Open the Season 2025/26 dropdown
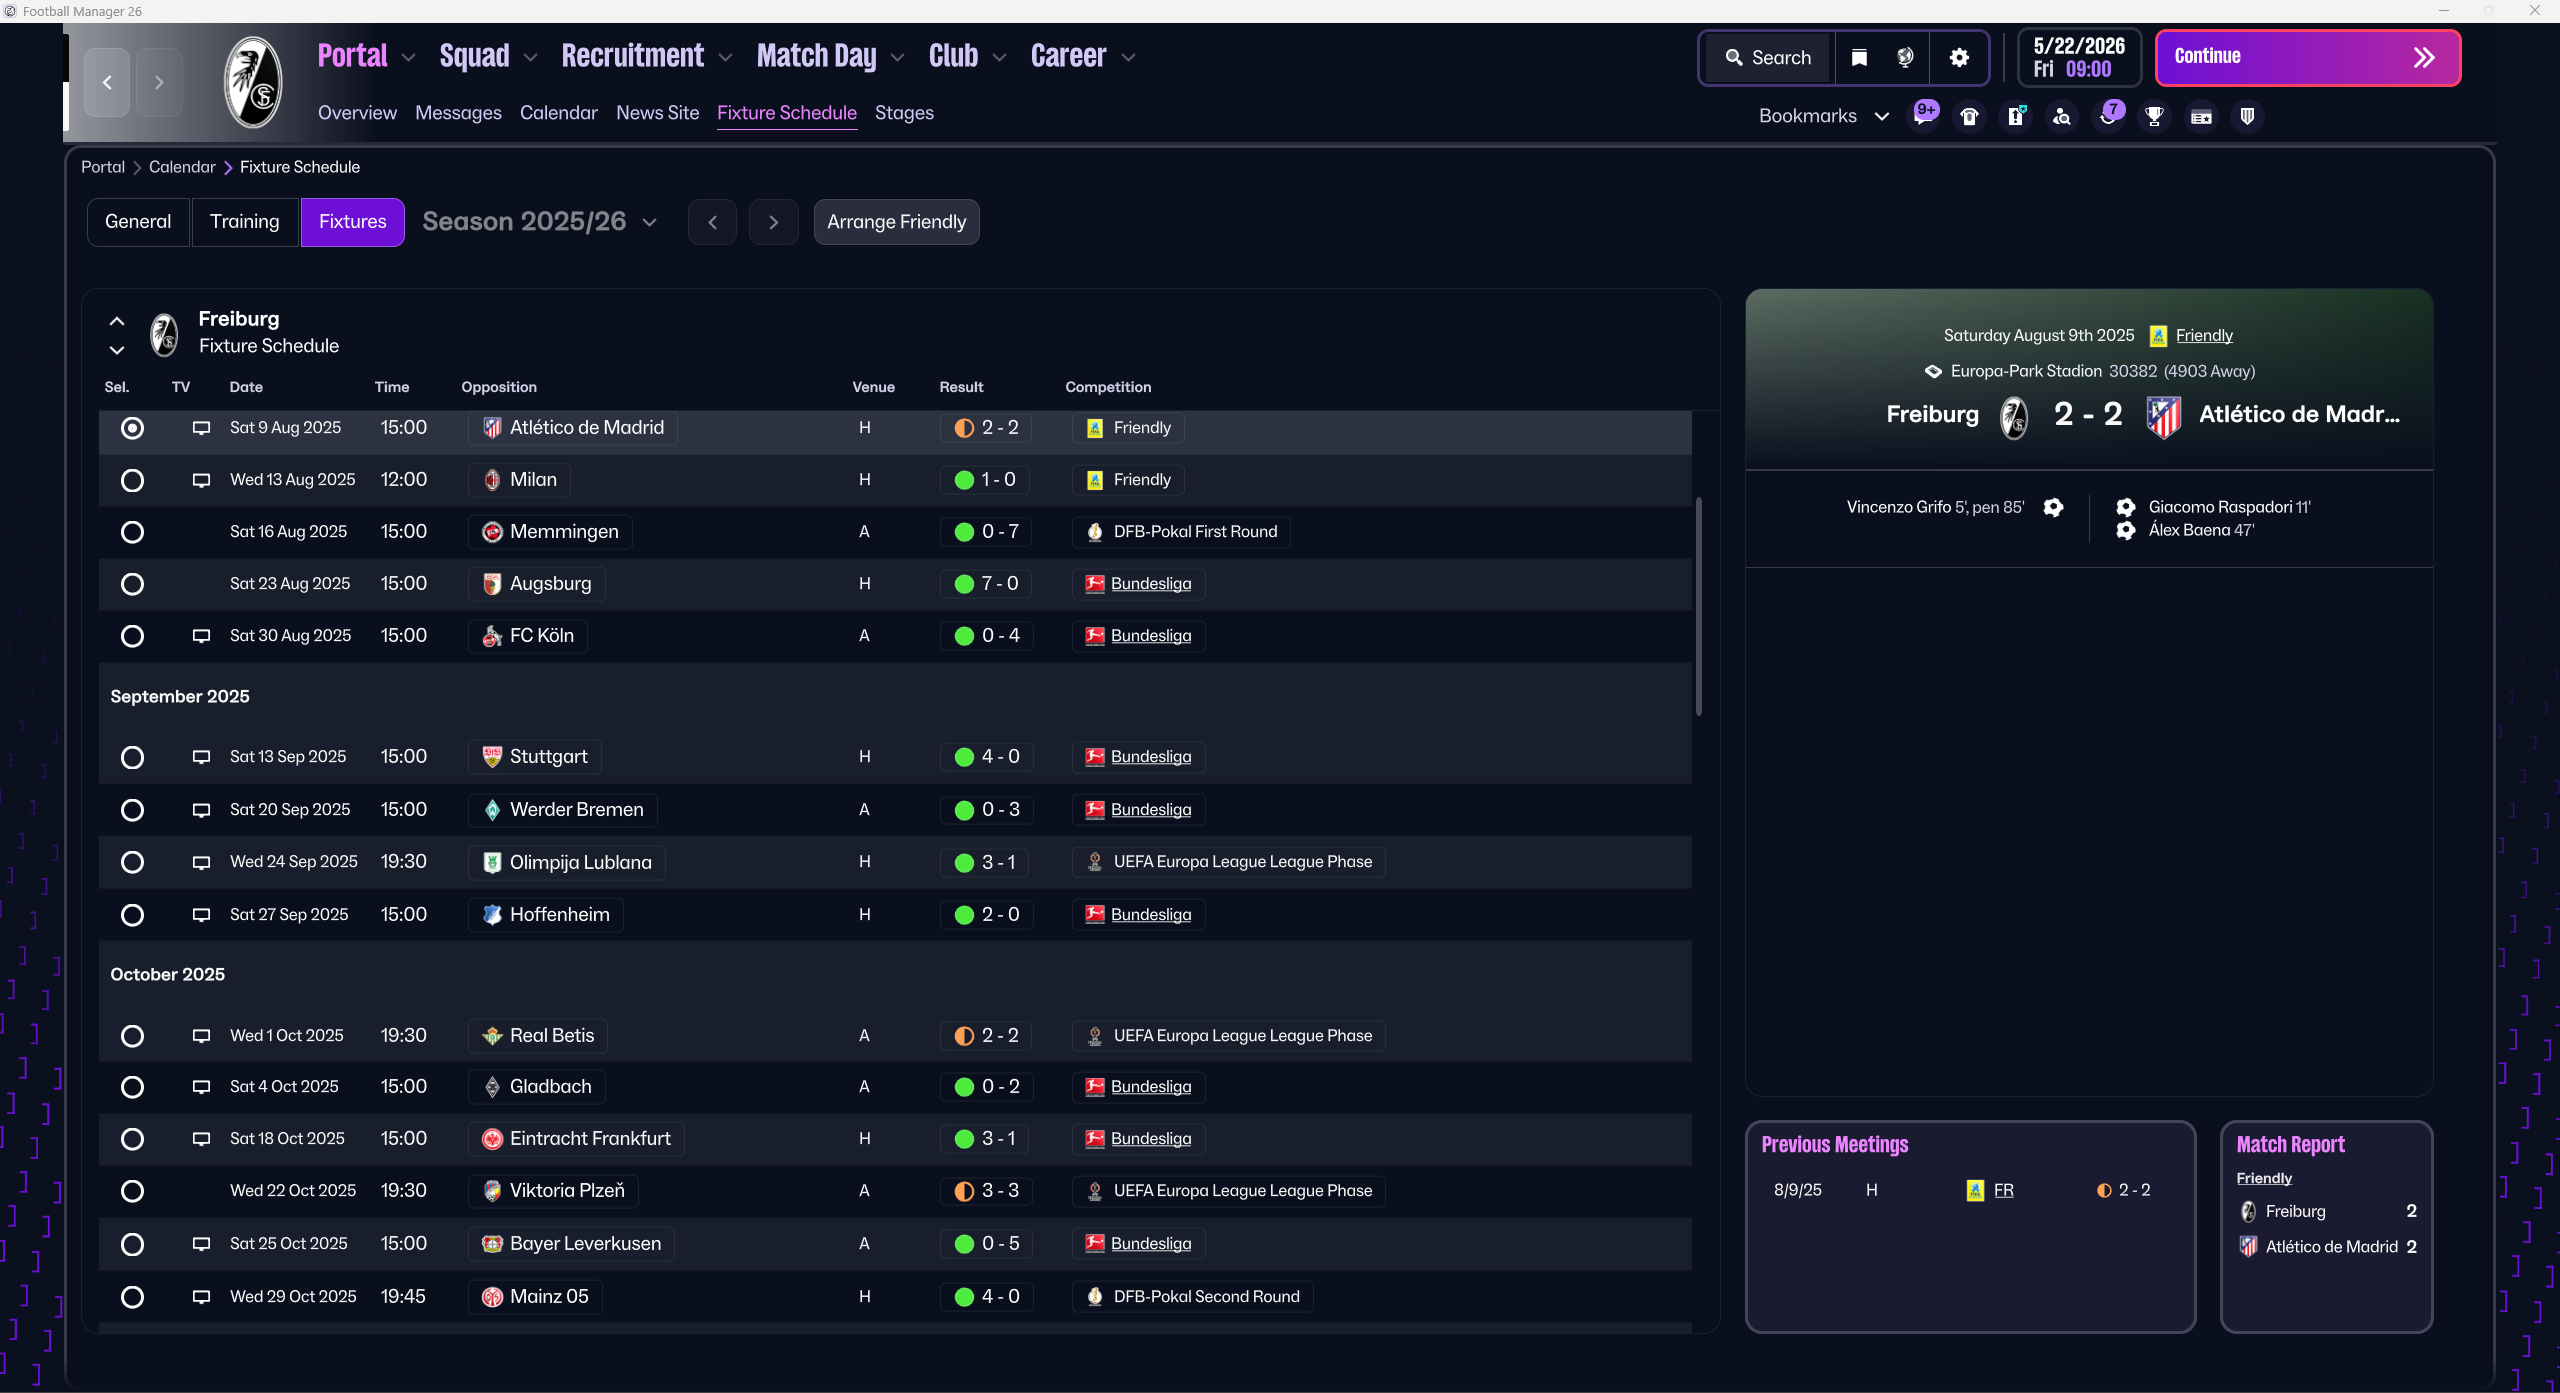The width and height of the screenshot is (2560, 1393). pos(540,222)
